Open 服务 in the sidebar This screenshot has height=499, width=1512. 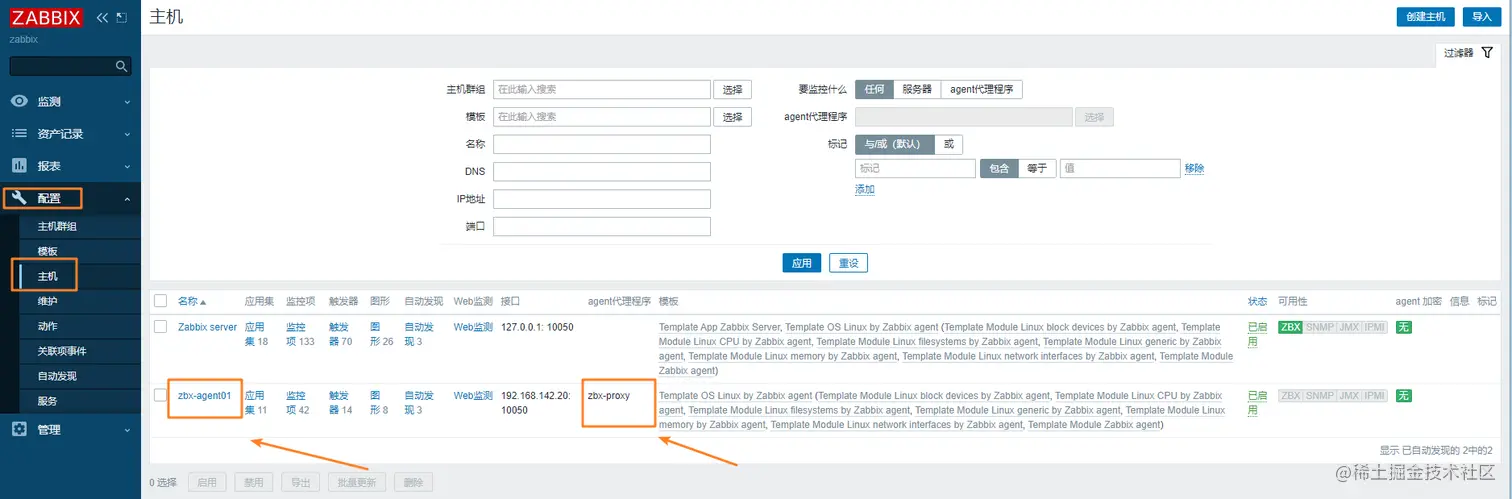47,401
